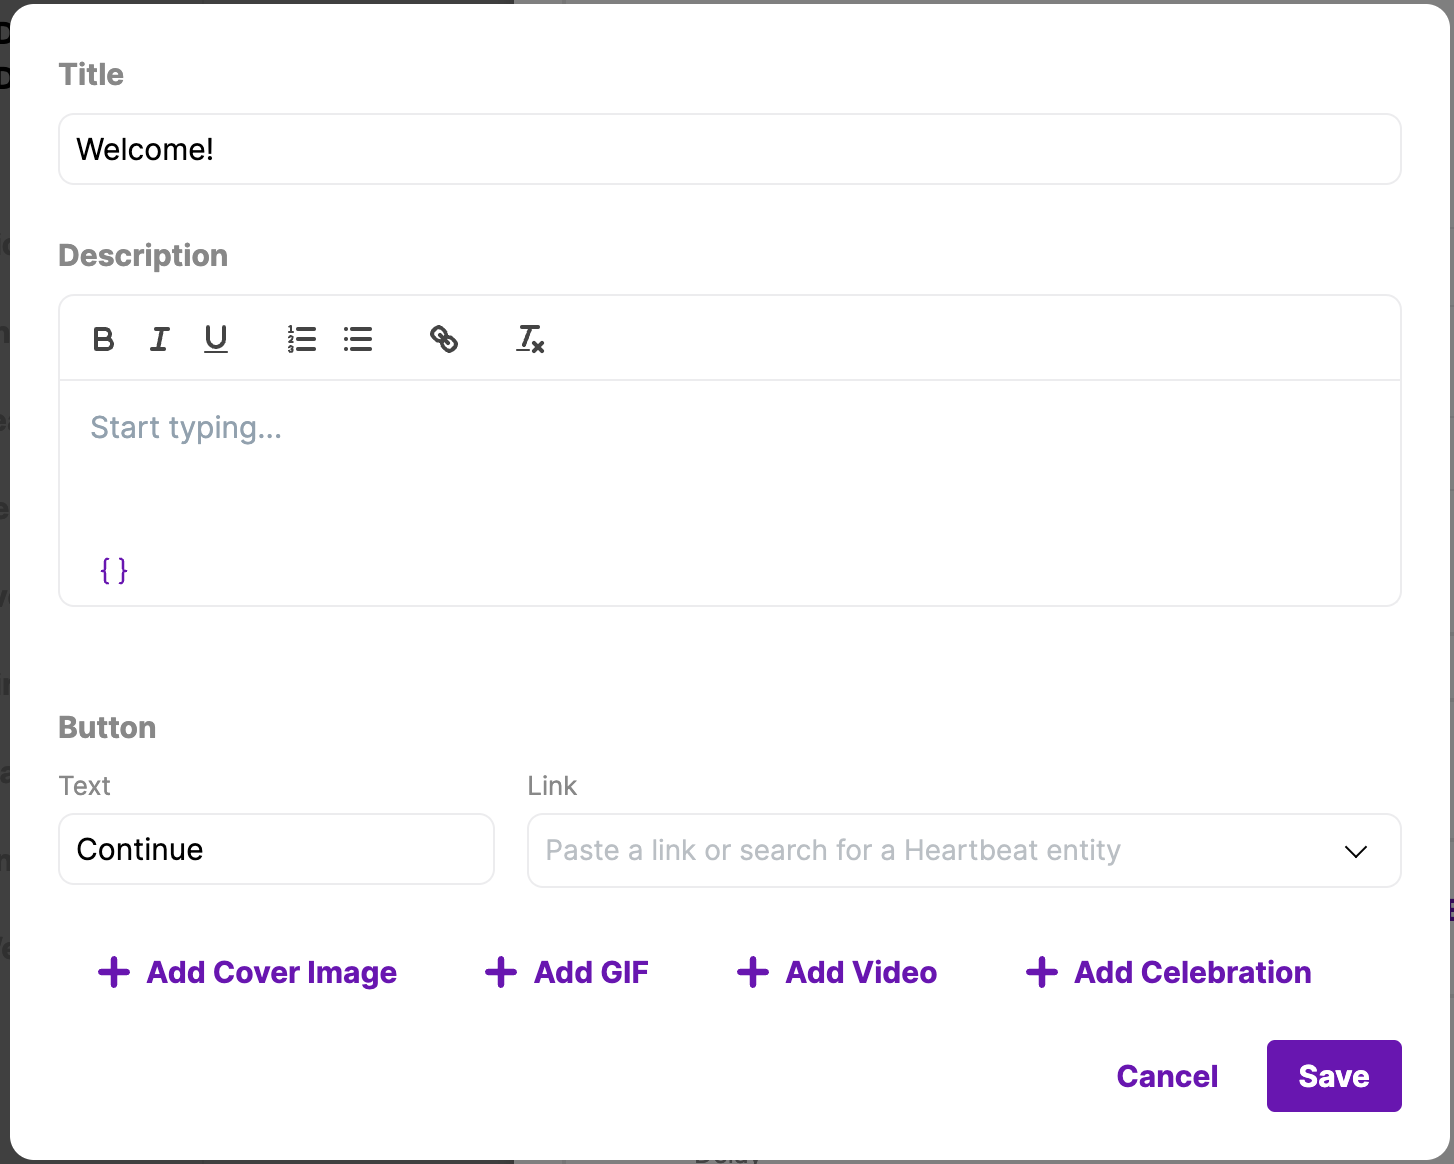Click the button Text field showing Continue

276,849
